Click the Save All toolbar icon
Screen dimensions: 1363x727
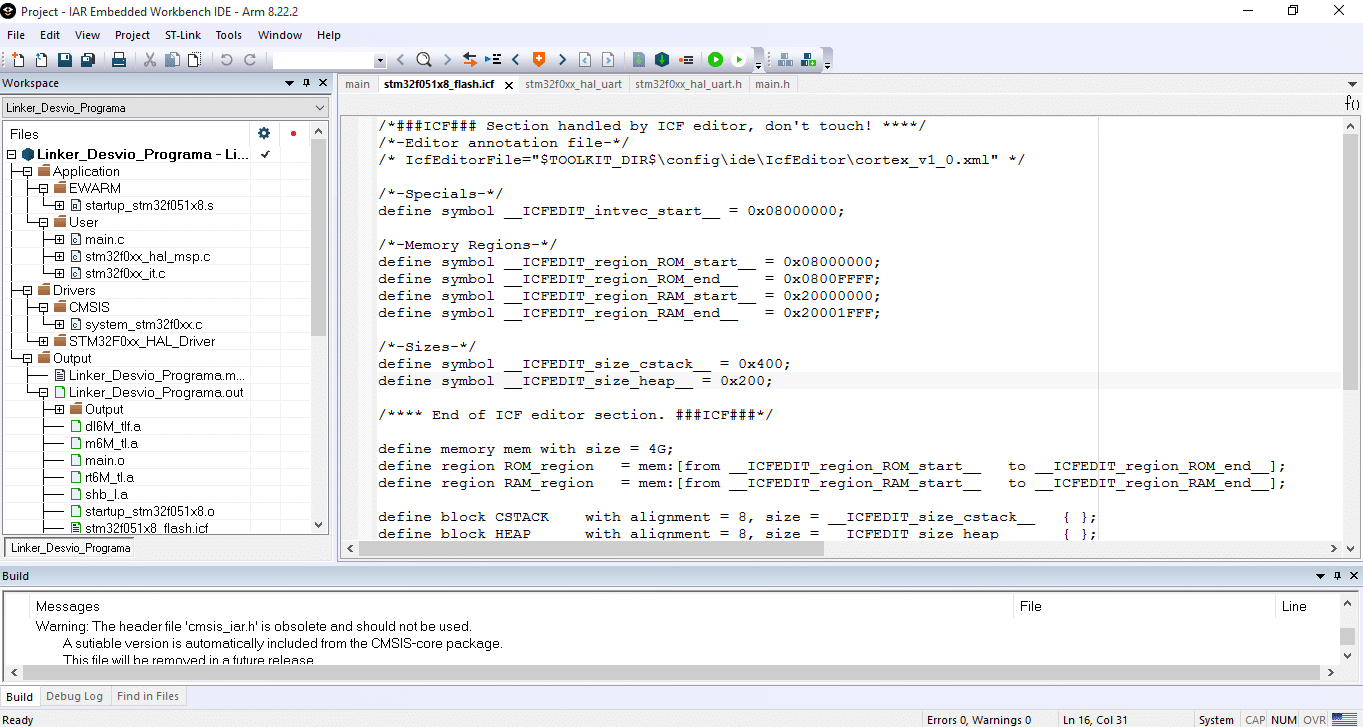[x=88, y=60]
